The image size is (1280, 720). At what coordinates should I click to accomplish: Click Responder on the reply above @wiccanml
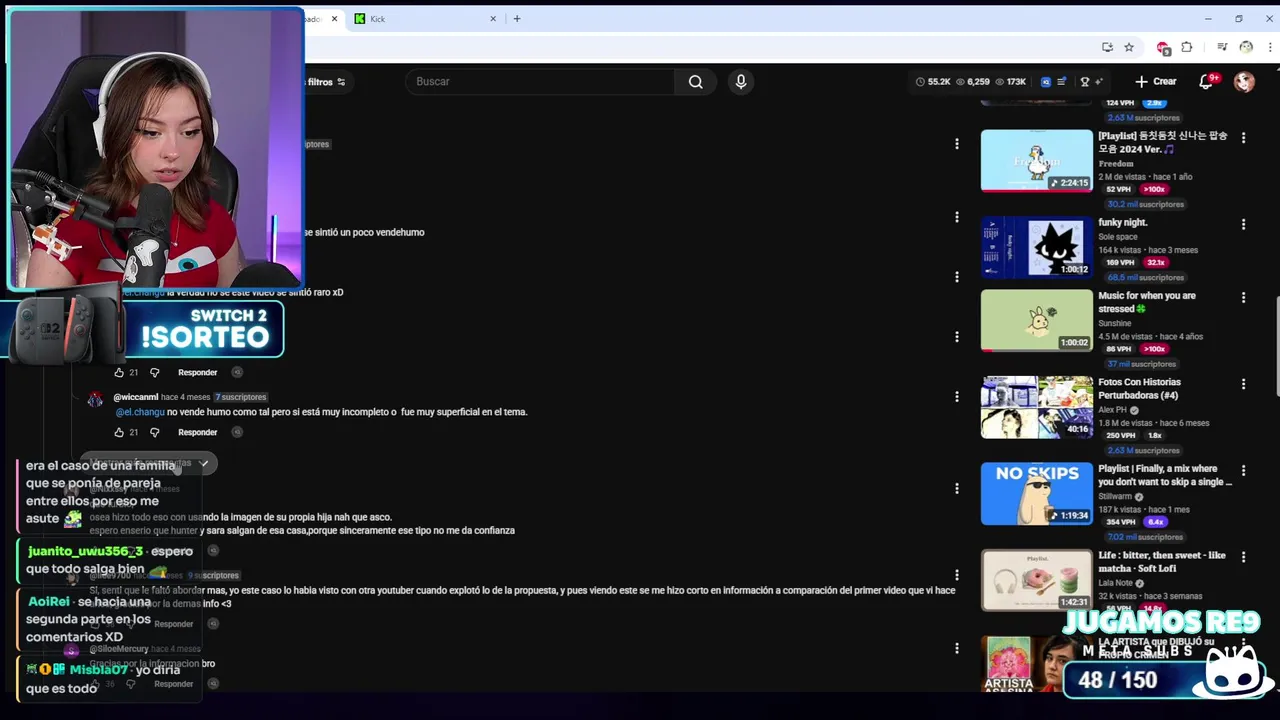coord(197,372)
